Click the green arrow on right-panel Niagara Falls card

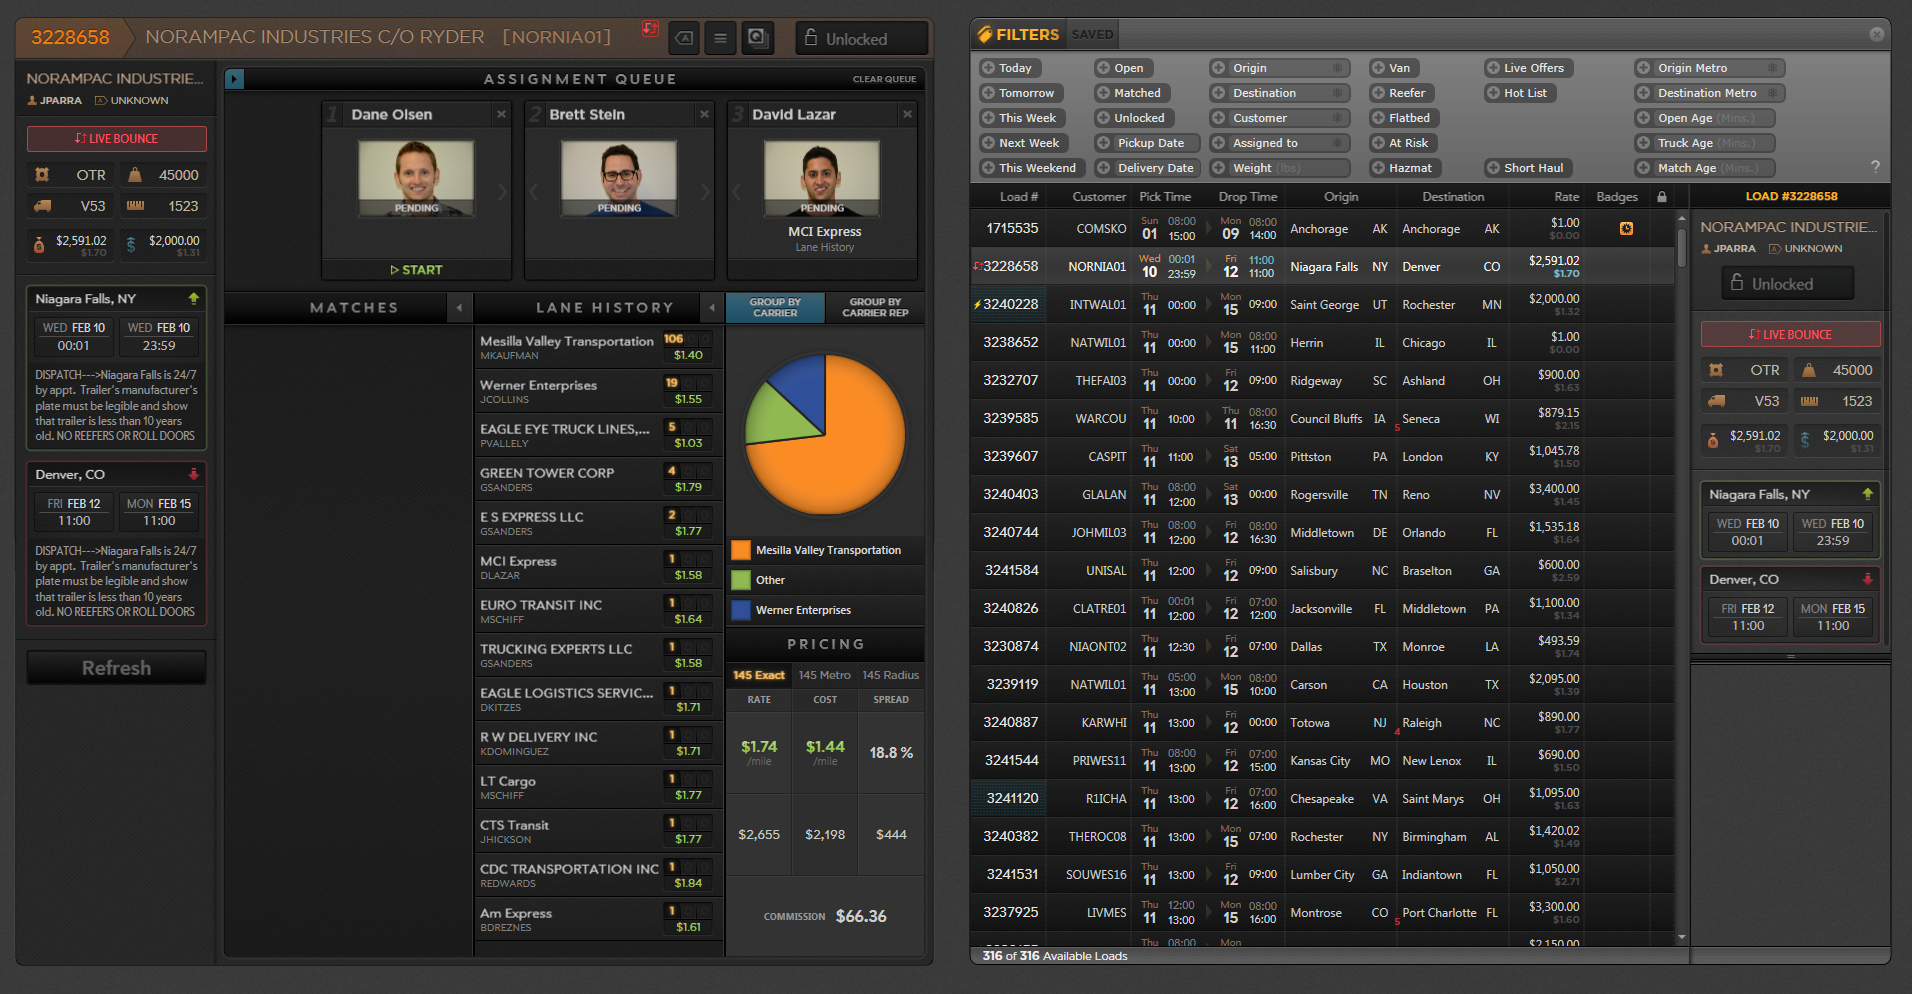point(1867,494)
